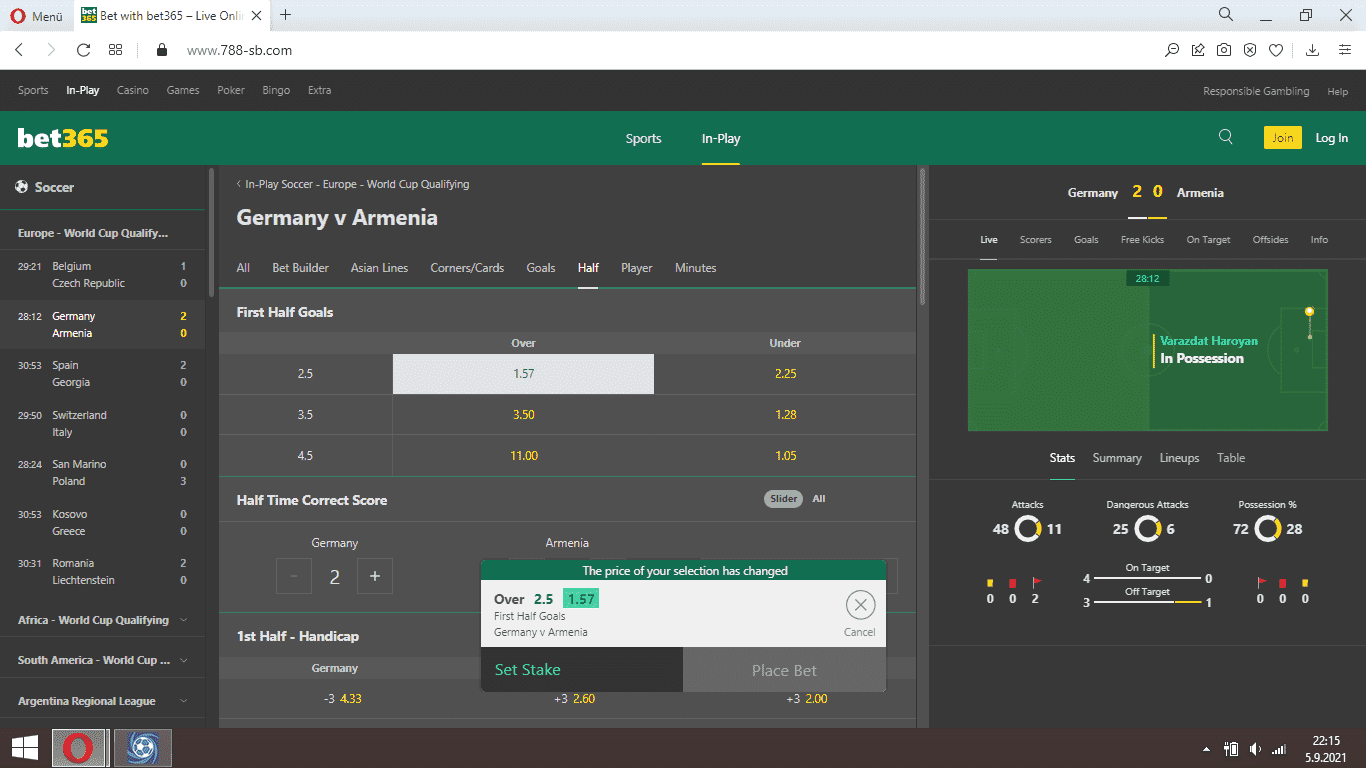Open browser downloads icon
This screenshot has height=768, width=1366.
pos(1313,50)
